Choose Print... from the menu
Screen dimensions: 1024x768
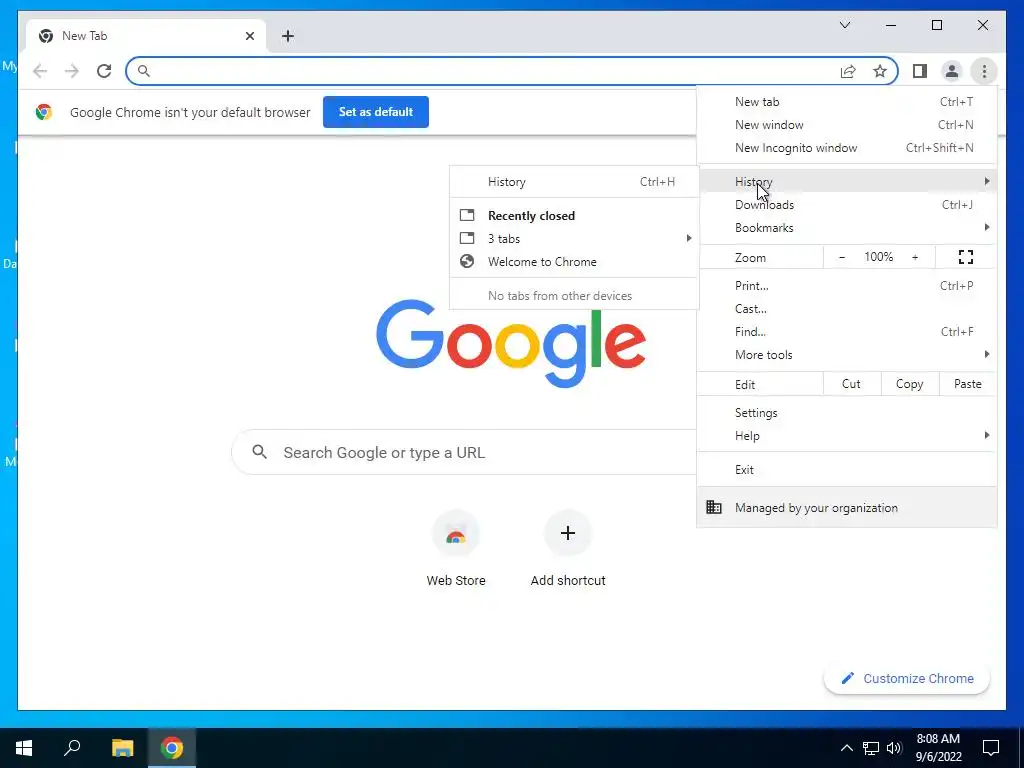[x=846, y=285]
